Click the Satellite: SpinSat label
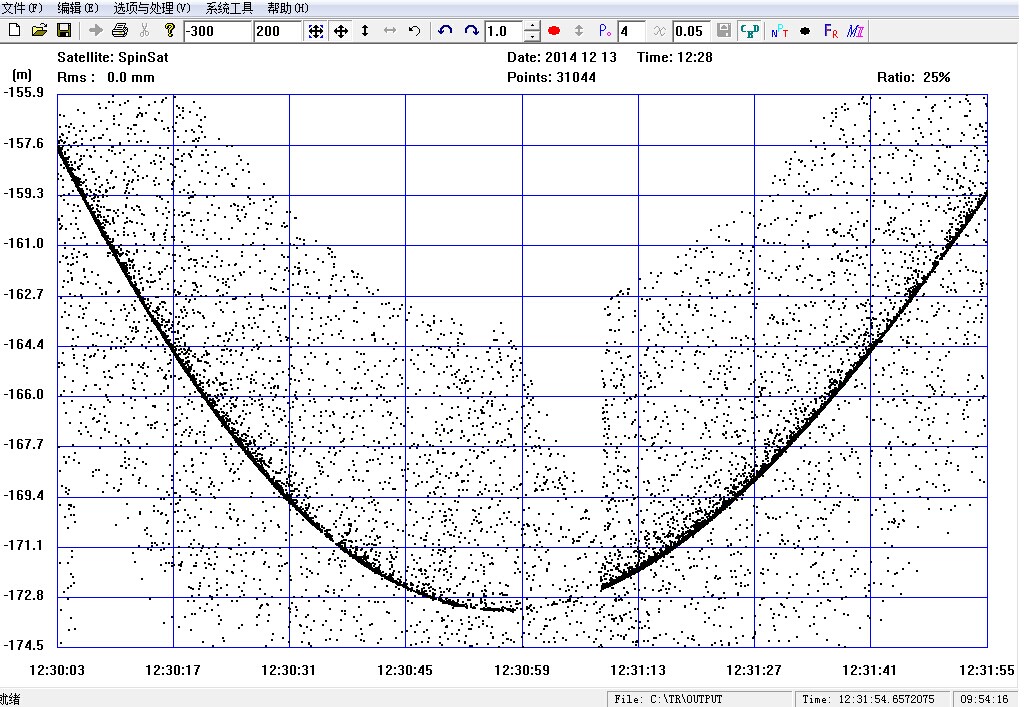This screenshot has height=707, width=1024. (113, 57)
